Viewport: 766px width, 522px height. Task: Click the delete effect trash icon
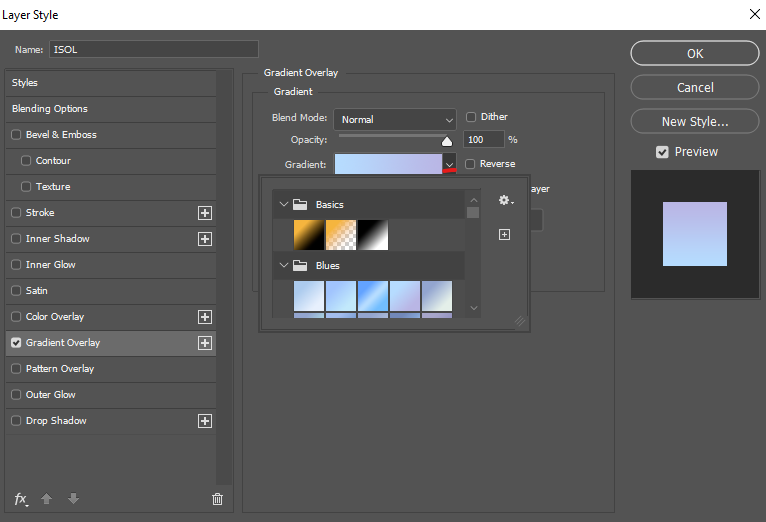pos(217,499)
